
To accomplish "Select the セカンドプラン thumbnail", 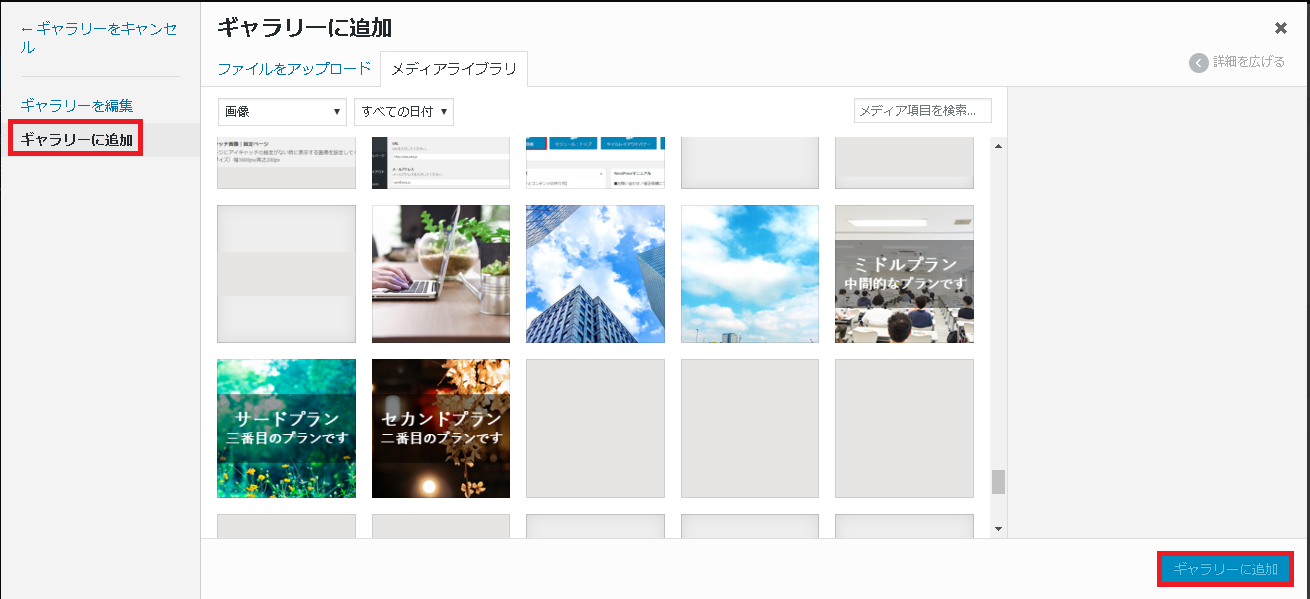I will [x=441, y=428].
